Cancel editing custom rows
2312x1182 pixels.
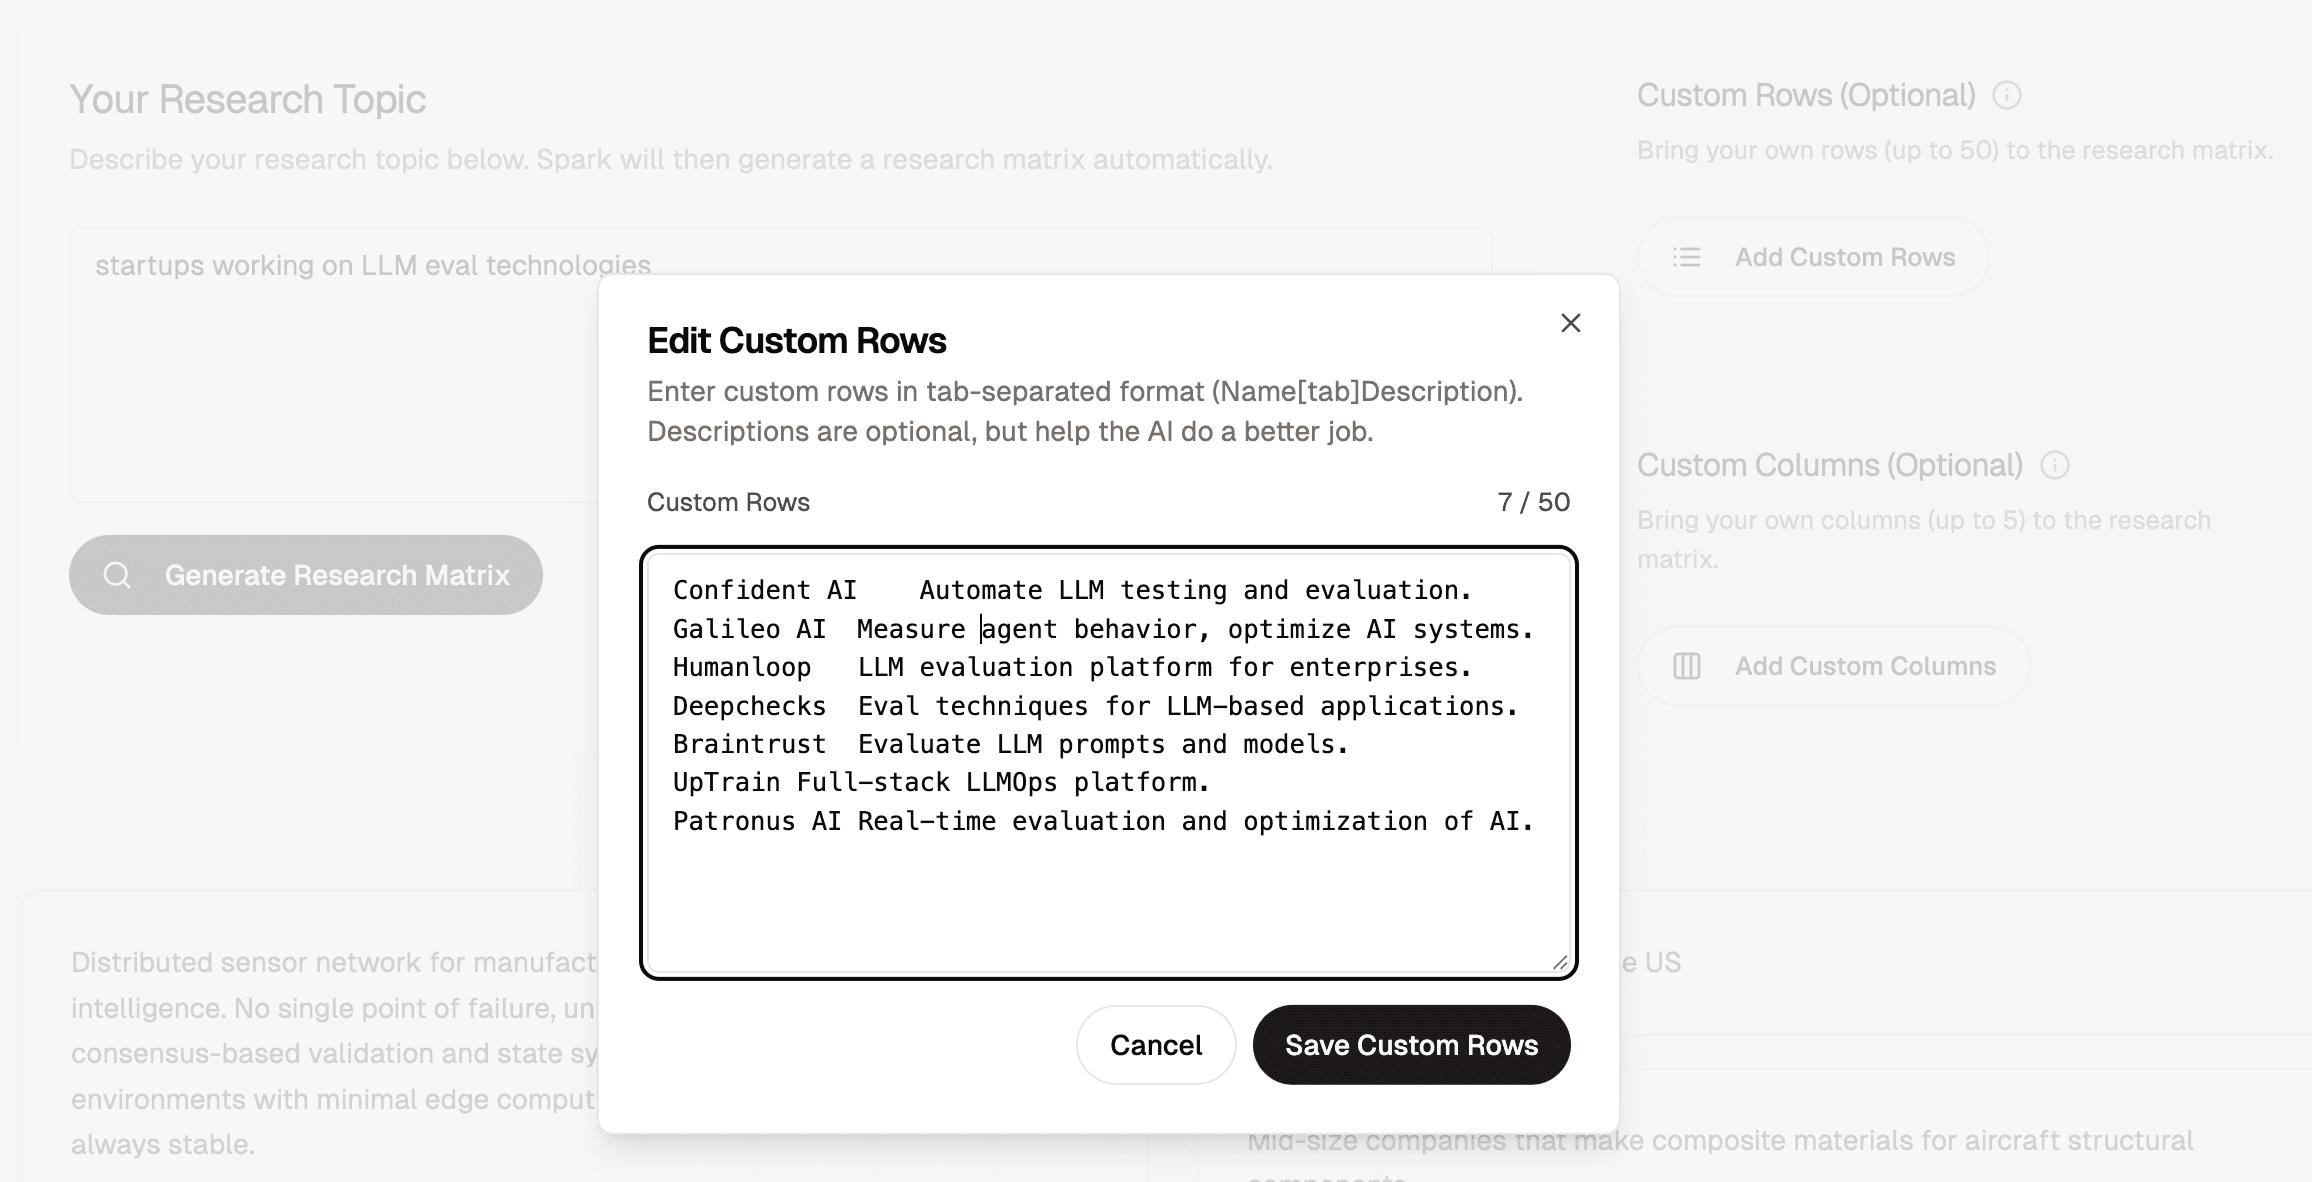point(1155,1045)
